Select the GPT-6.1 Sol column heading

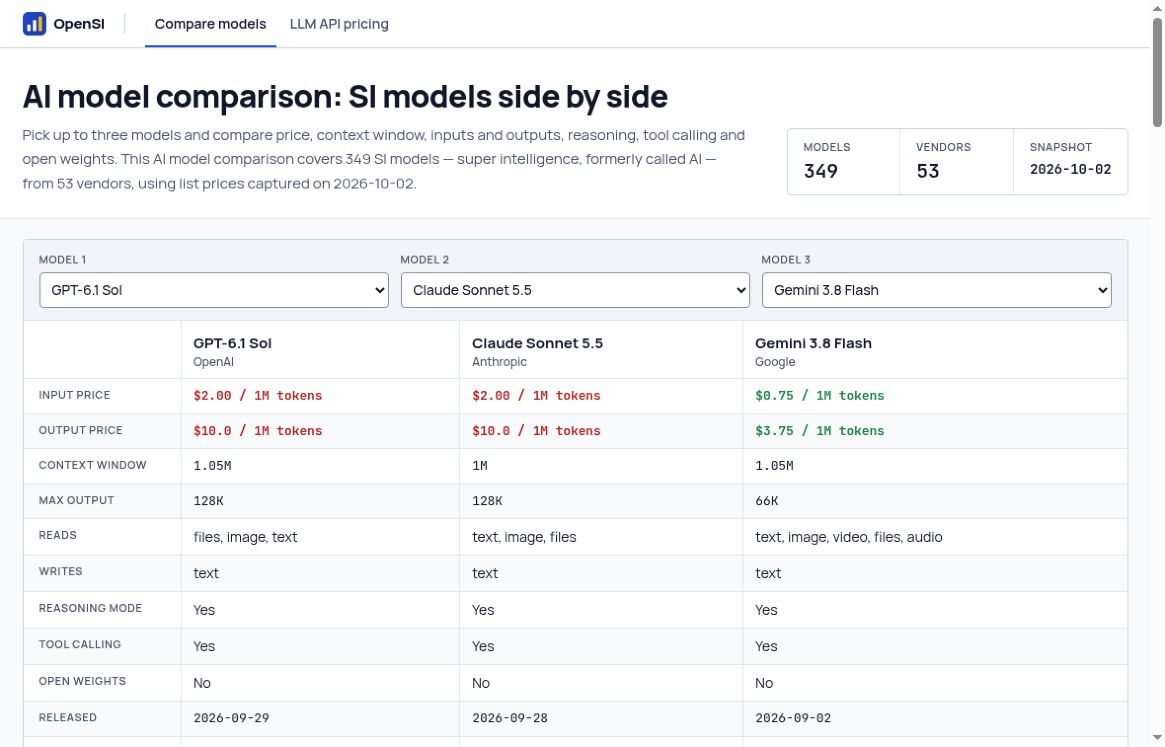coord(233,343)
